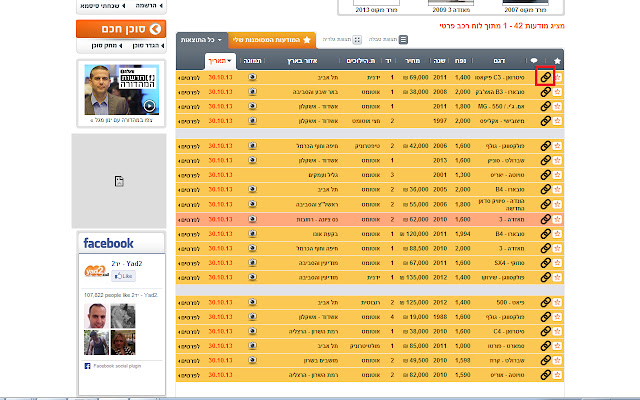Click the 'הרשמה' registration link
640x400 pixels.
click(149, 6)
